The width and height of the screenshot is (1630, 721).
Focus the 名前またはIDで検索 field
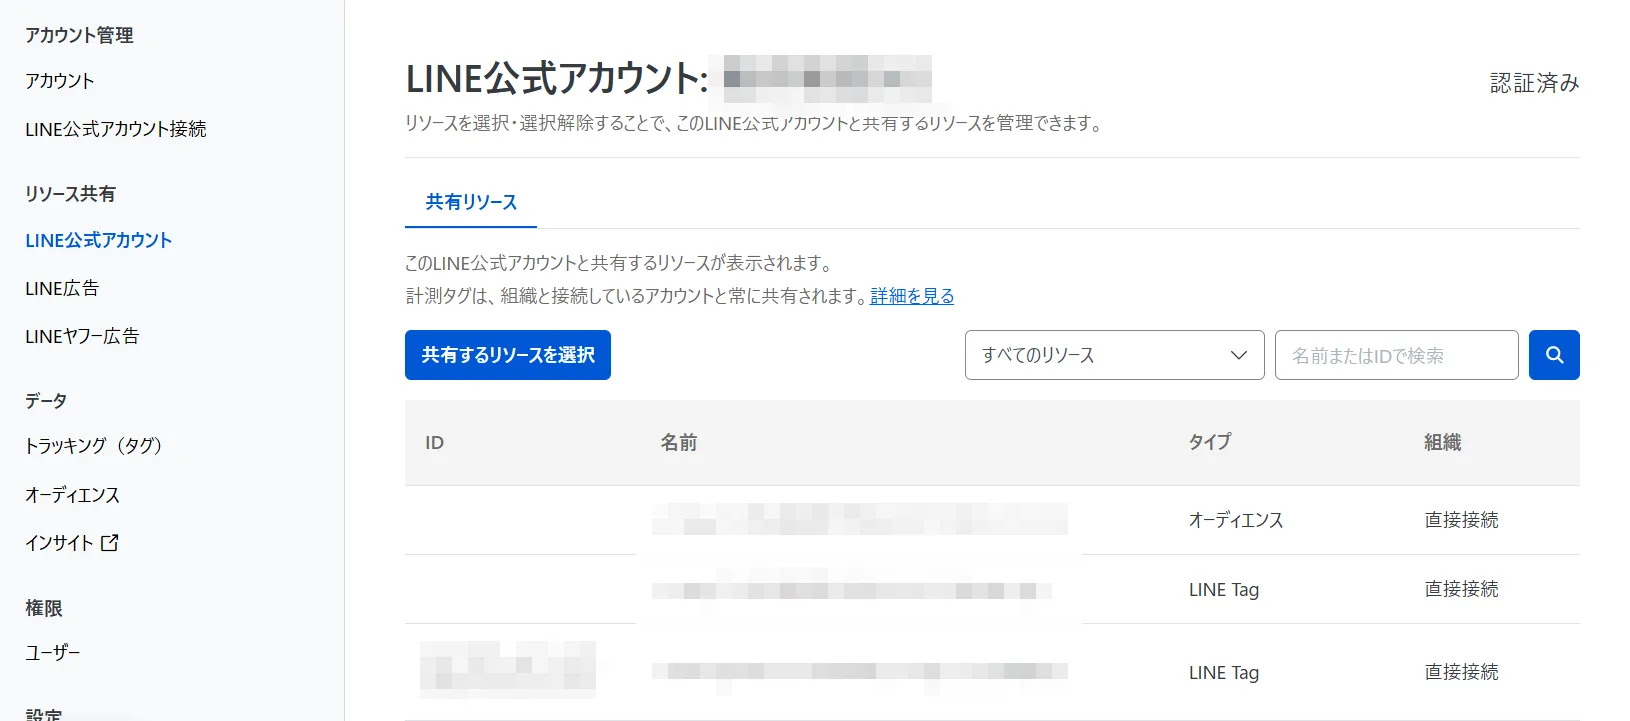[1396, 355]
